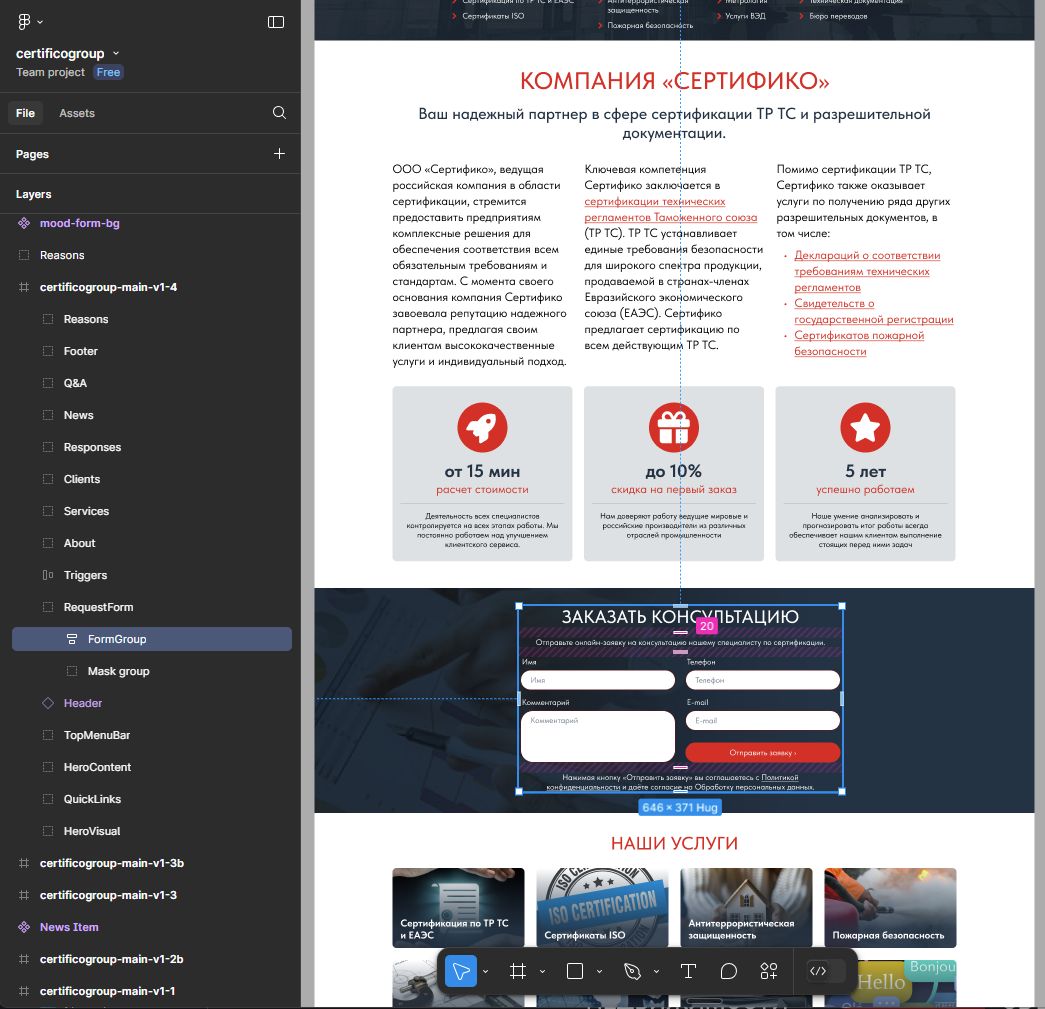Click the gift icon in discount card
Viewport: 1045px width, 1009px height.
coord(674,427)
